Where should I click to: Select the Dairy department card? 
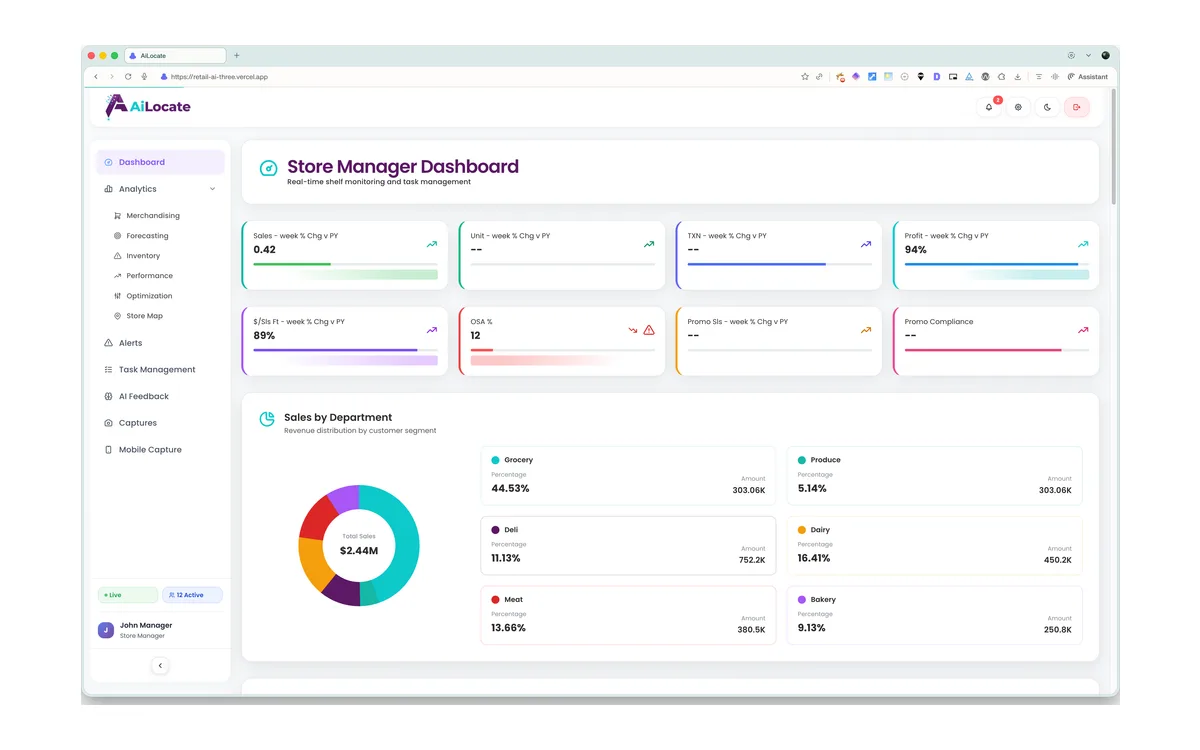point(934,546)
